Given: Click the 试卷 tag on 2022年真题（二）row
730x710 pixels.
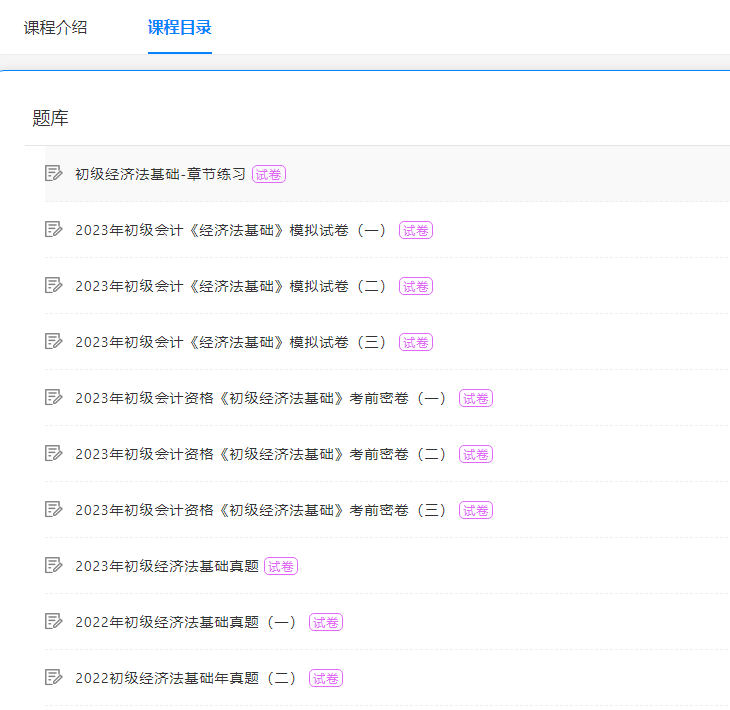Looking at the screenshot, I should [326, 679].
